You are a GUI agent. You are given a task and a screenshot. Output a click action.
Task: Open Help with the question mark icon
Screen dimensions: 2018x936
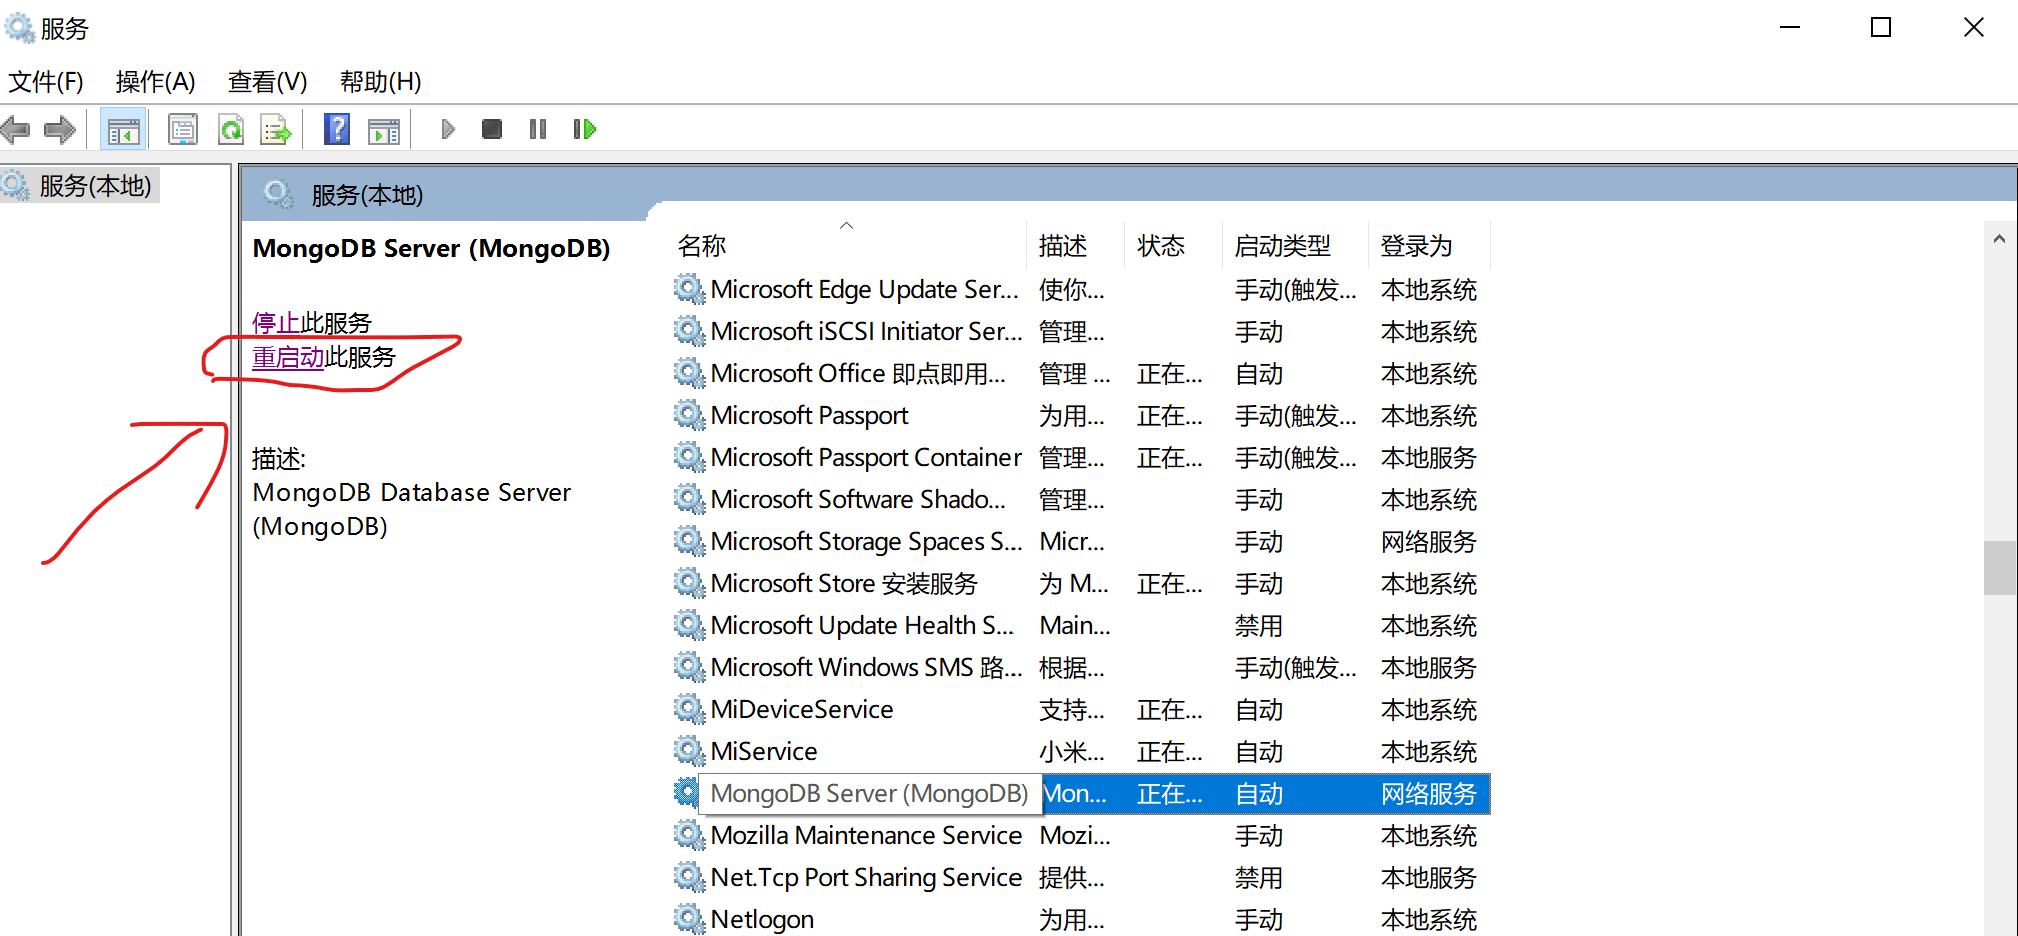pyautogui.click(x=337, y=129)
